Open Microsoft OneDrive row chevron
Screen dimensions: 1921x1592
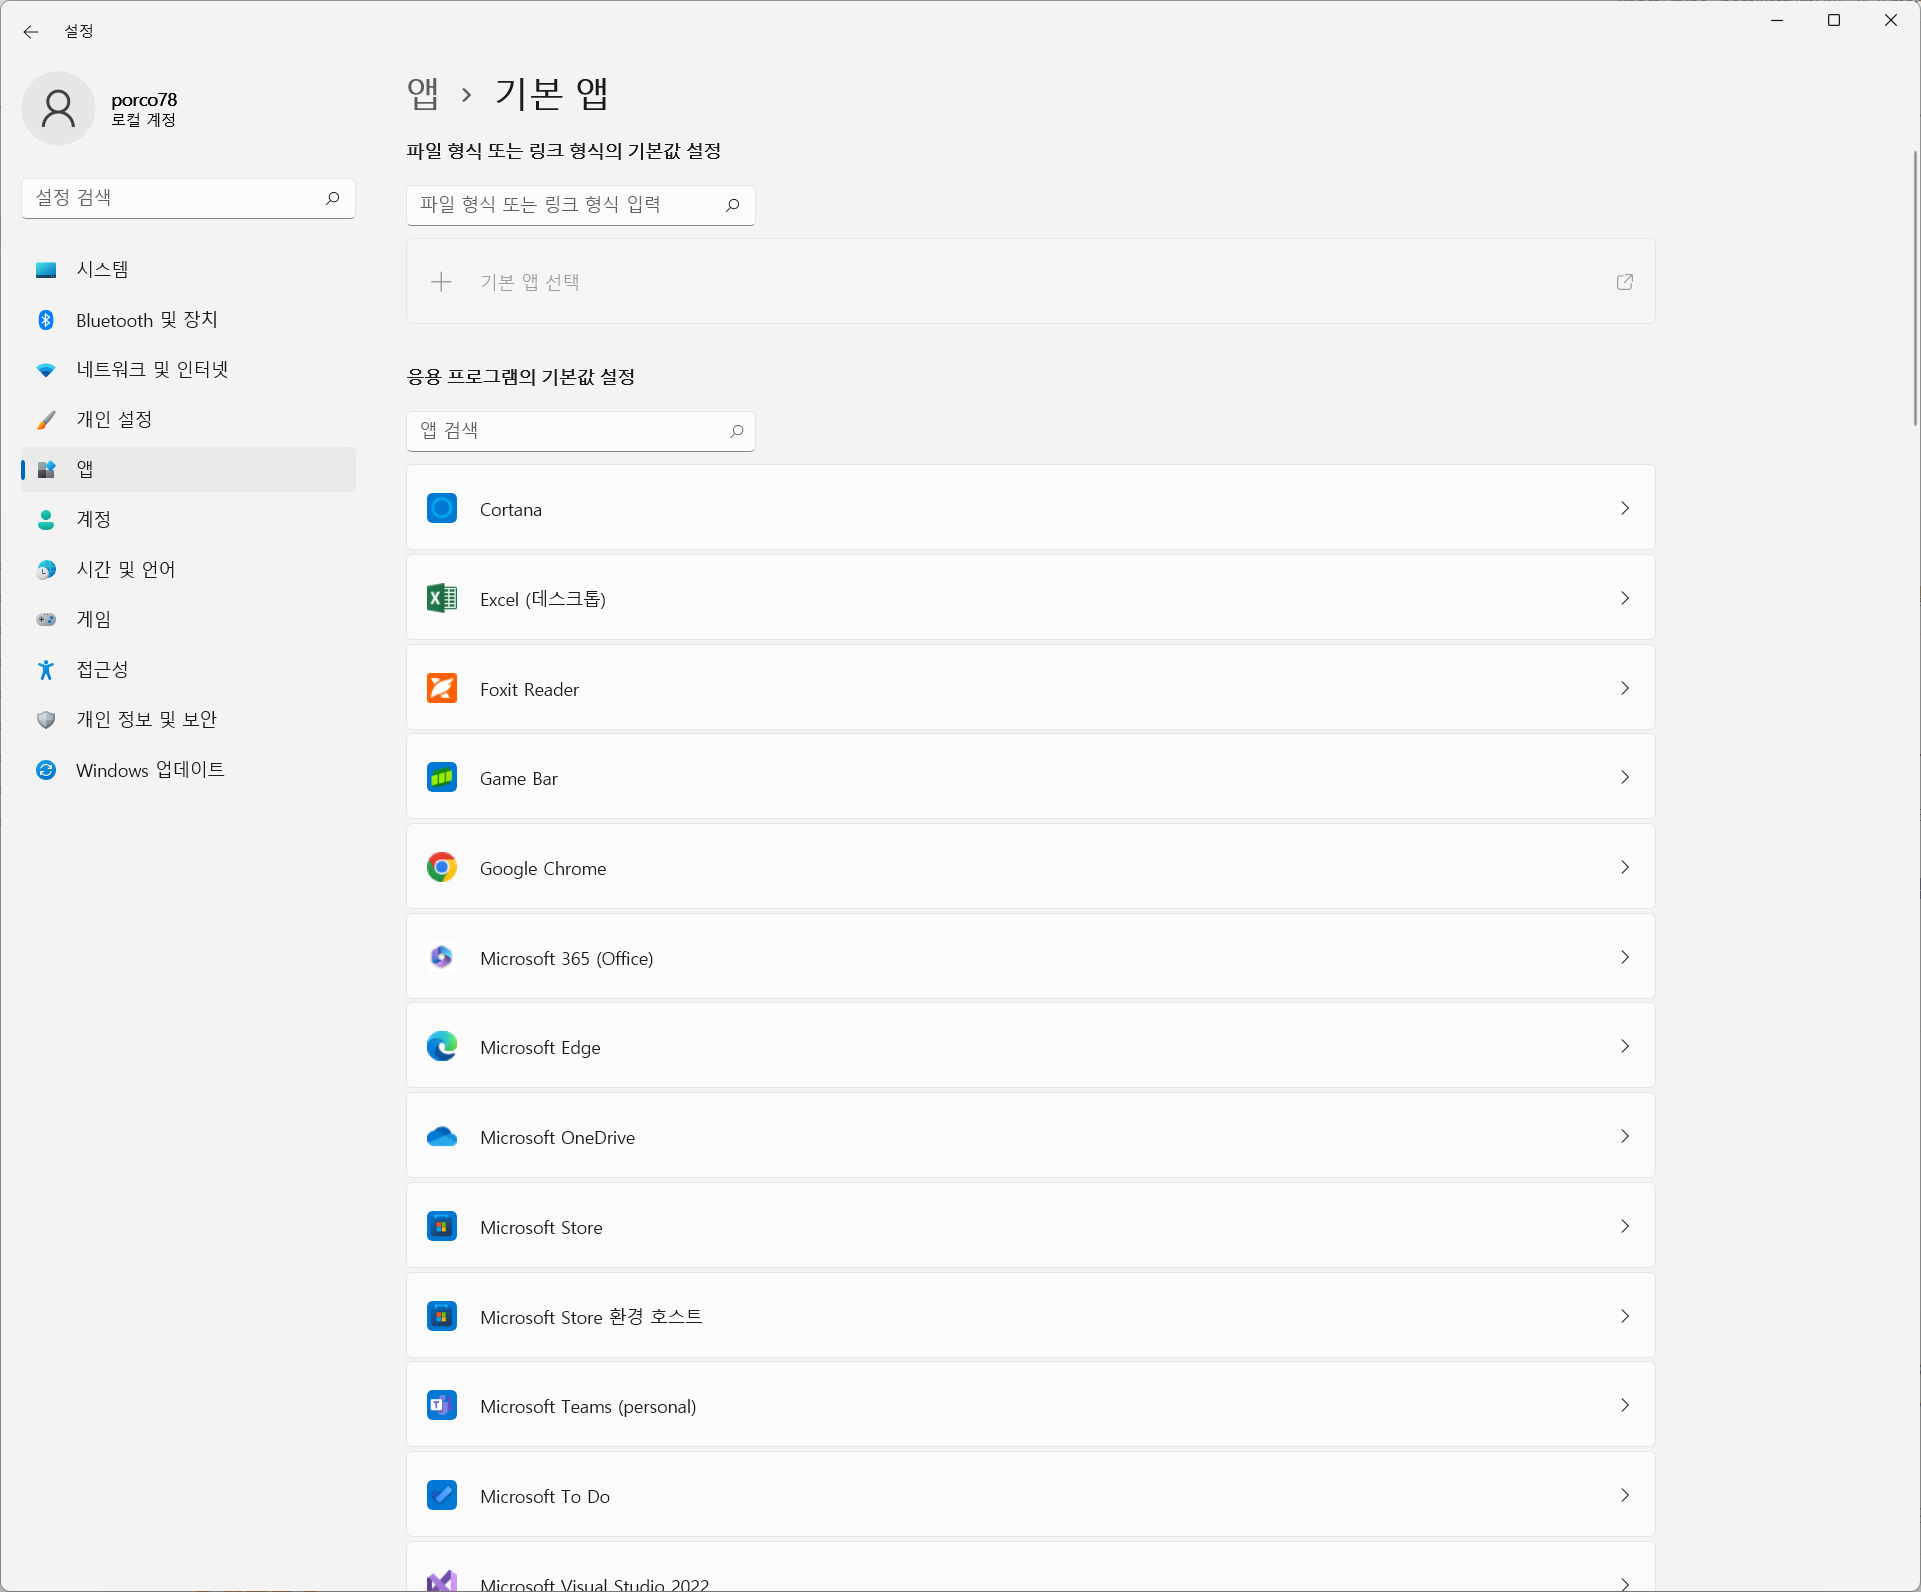click(x=1625, y=1136)
